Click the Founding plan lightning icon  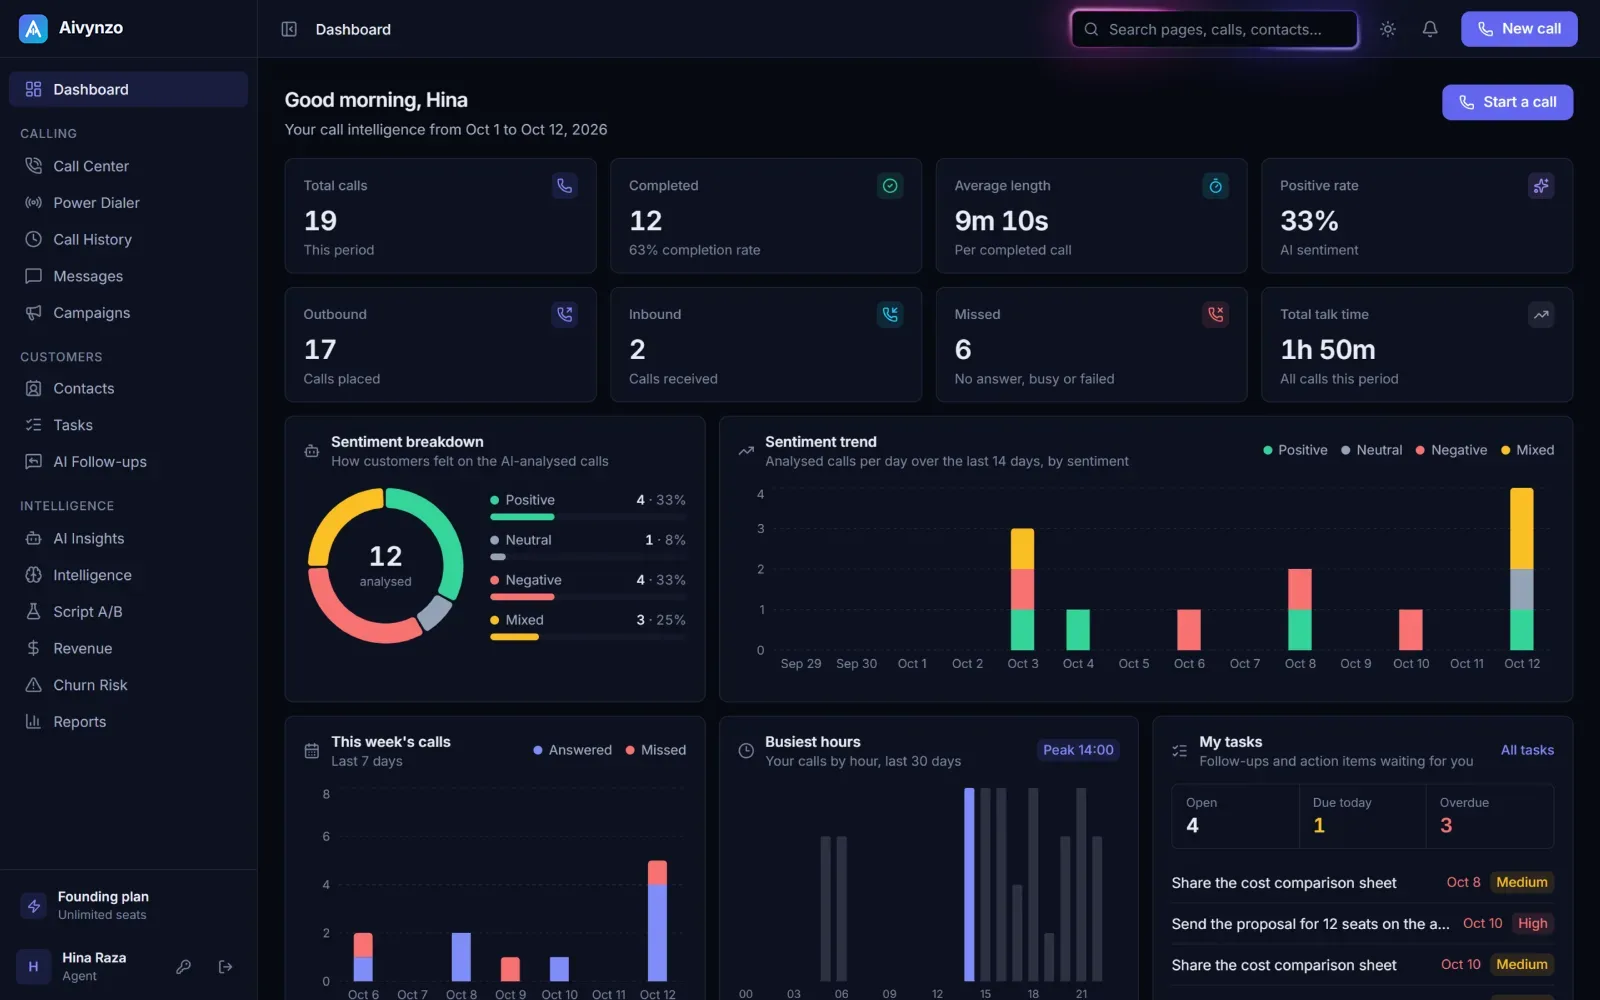pos(34,906)
